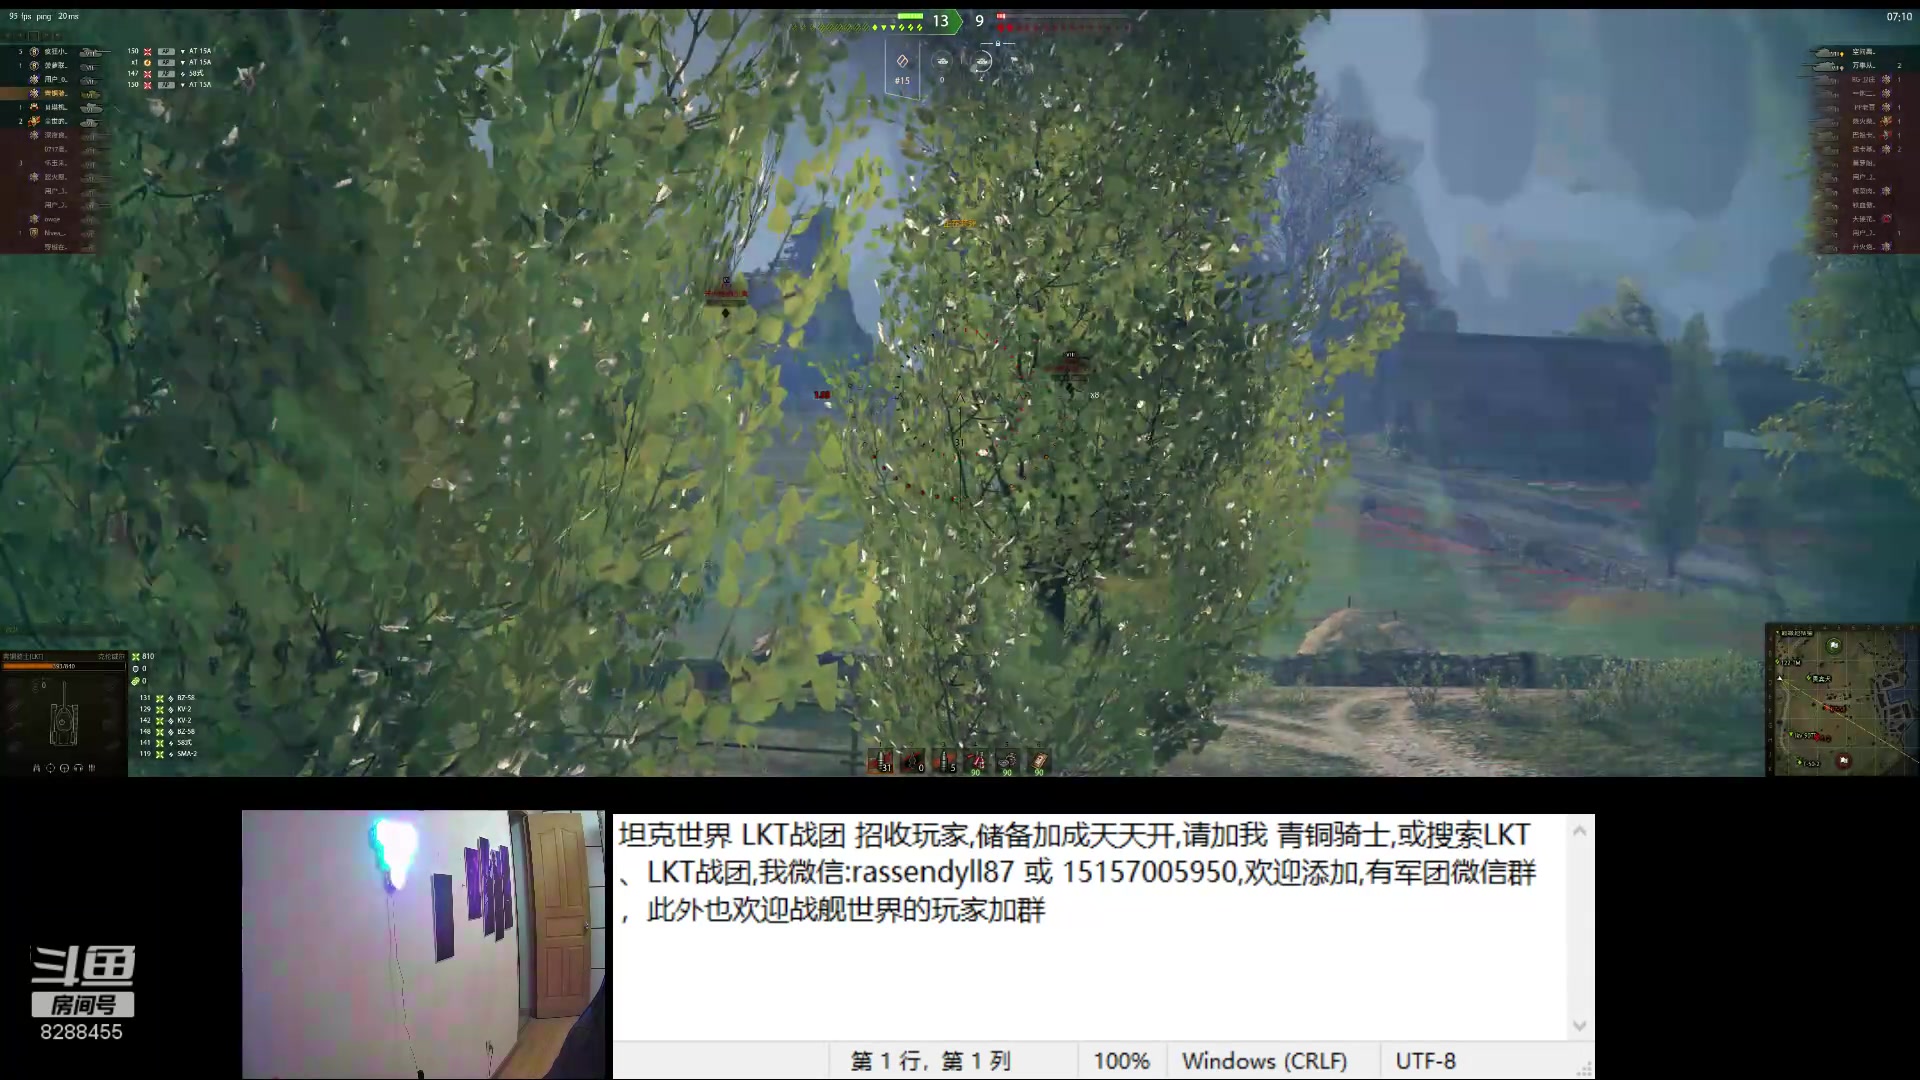The image size is (1920, 1080).
Task: Click the room number 8288455
Action: [x=81, y=1032]
